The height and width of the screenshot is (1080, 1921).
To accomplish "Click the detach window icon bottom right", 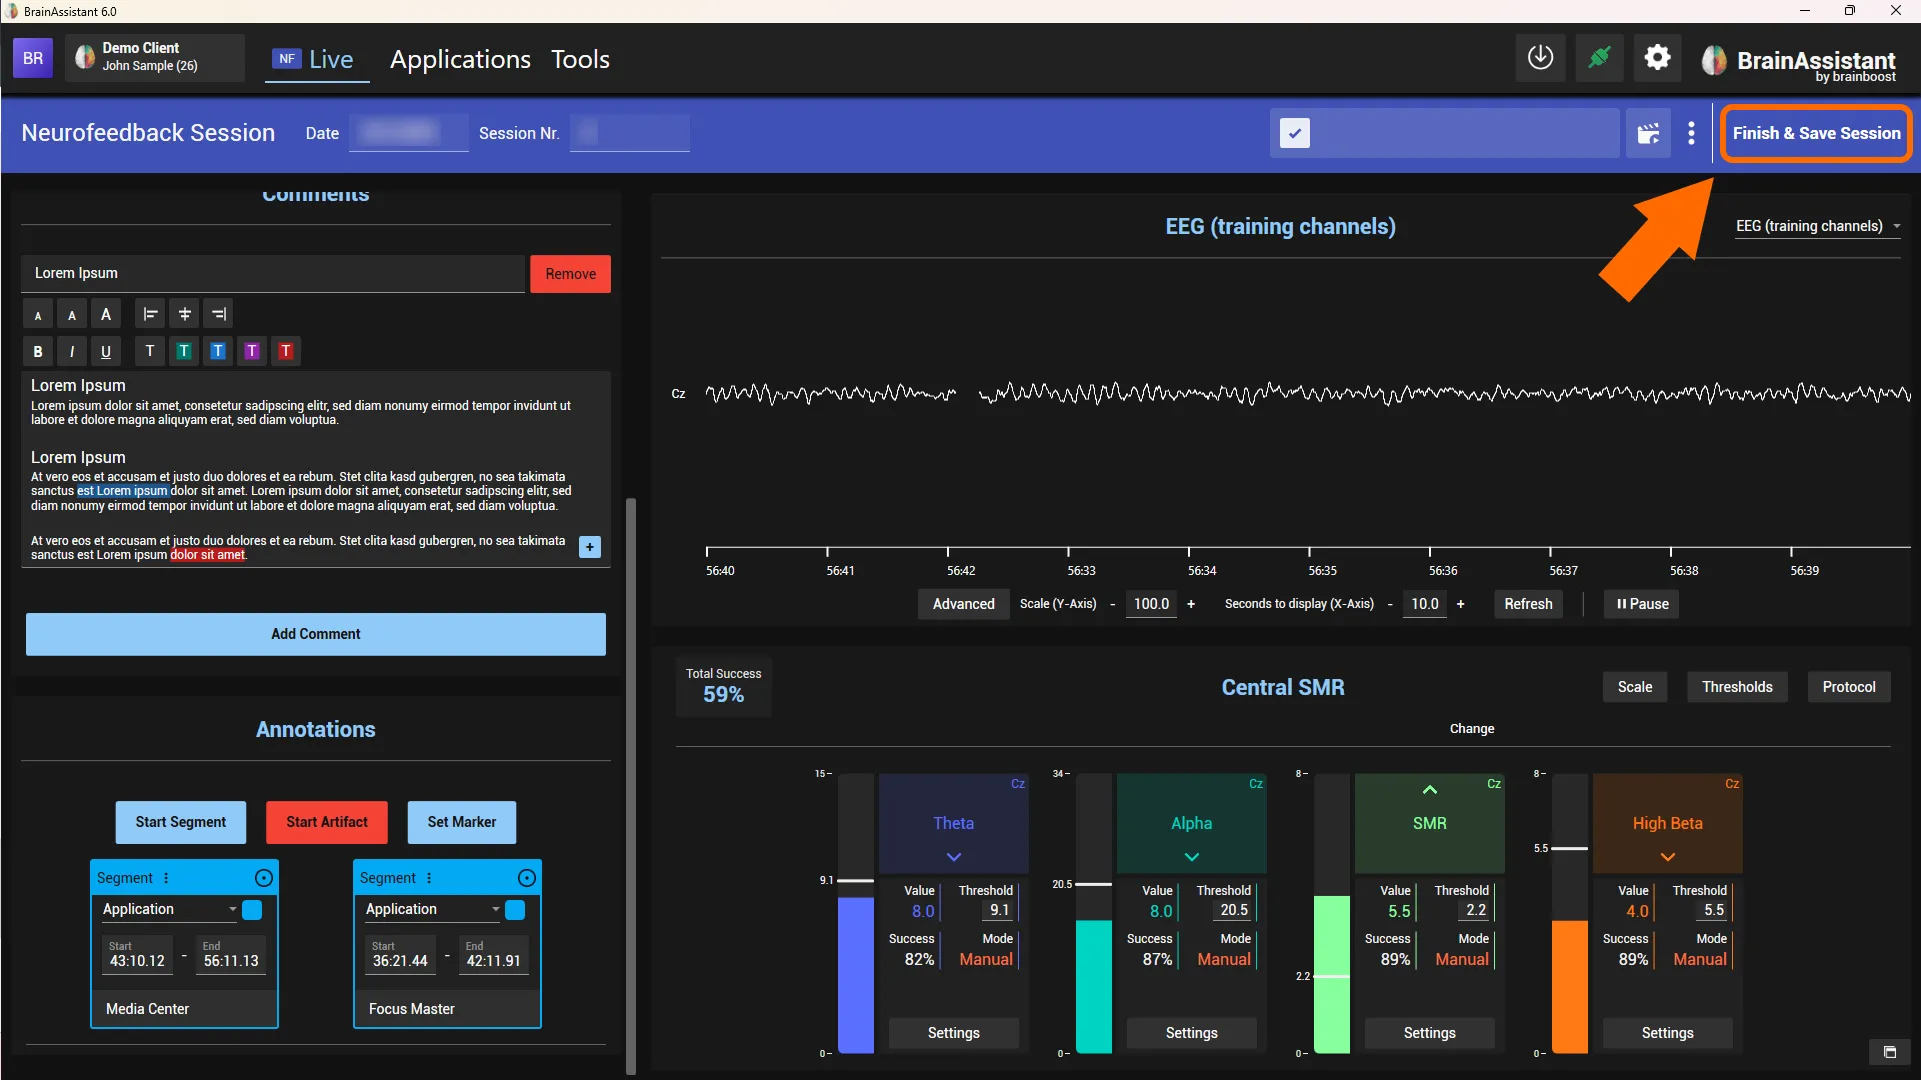I will (x=1889, y=1052).
